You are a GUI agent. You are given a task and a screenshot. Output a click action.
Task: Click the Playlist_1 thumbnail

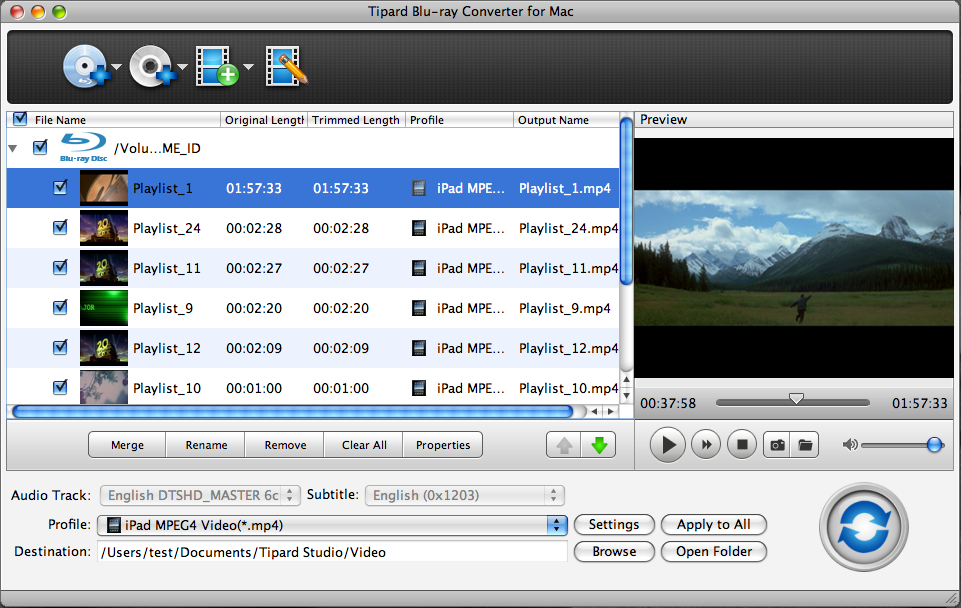pyautogui.click(x=104, y=188)
